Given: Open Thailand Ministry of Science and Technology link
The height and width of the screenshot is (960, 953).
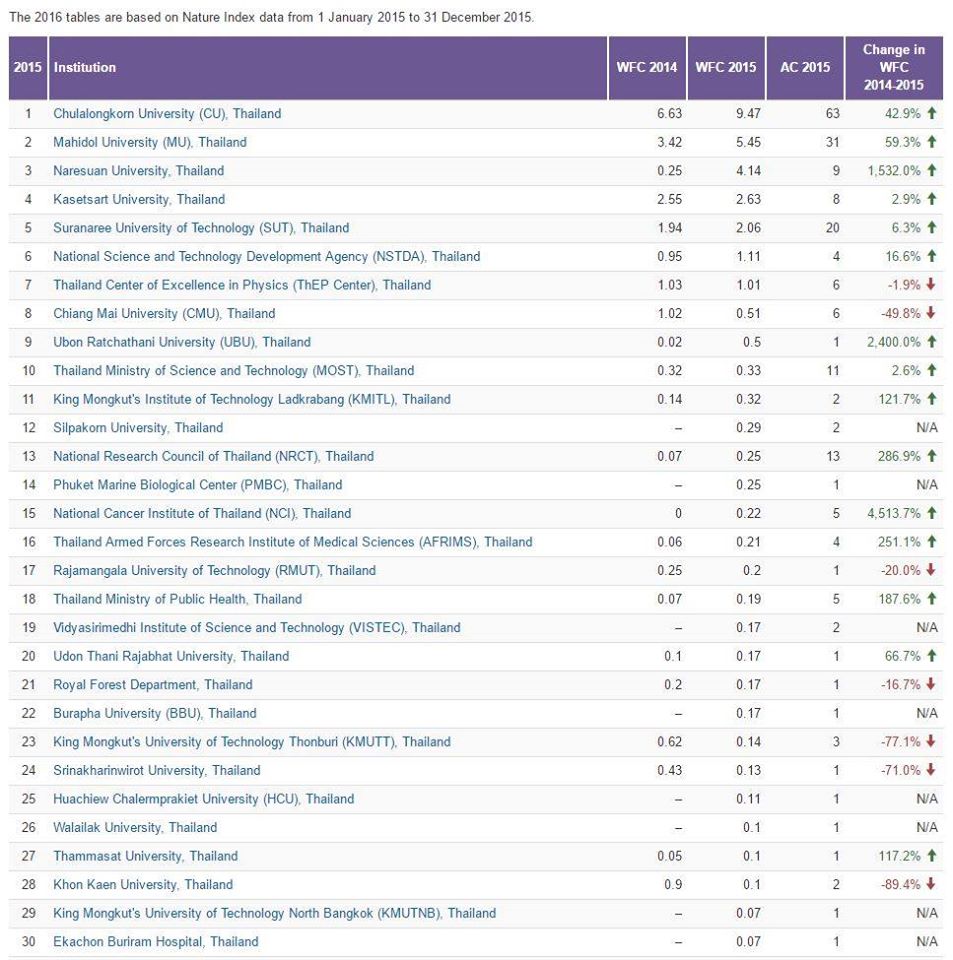Looking at the screenshot, I should pyautogui.click(x=233, y=371).
